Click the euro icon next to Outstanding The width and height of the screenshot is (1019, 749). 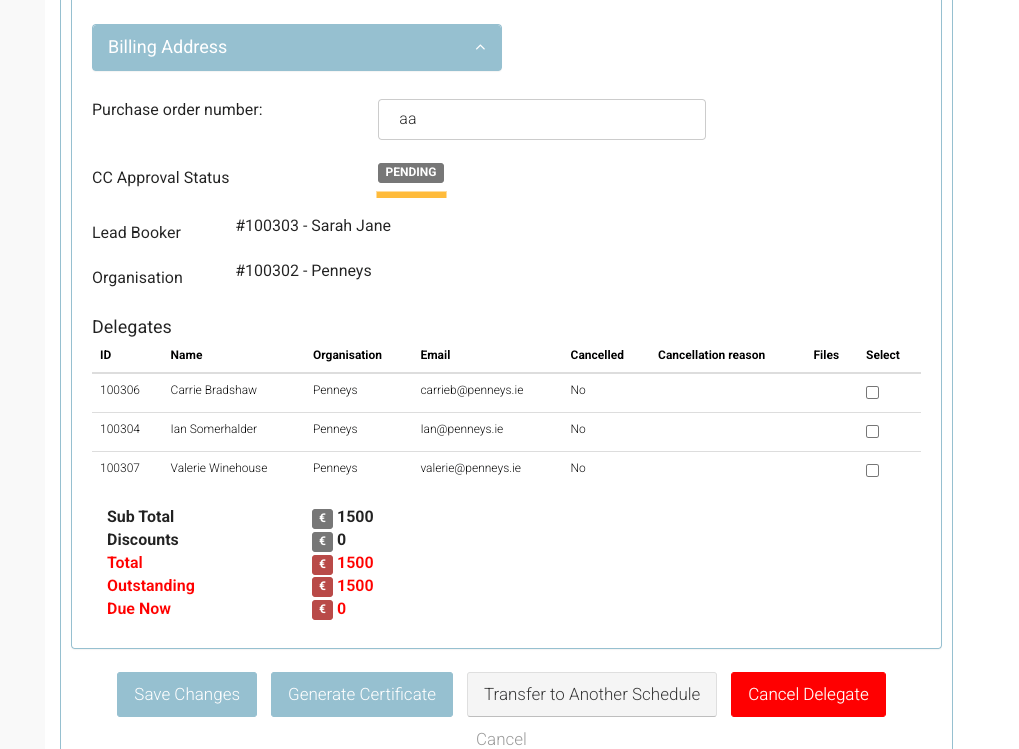[322, 586]
